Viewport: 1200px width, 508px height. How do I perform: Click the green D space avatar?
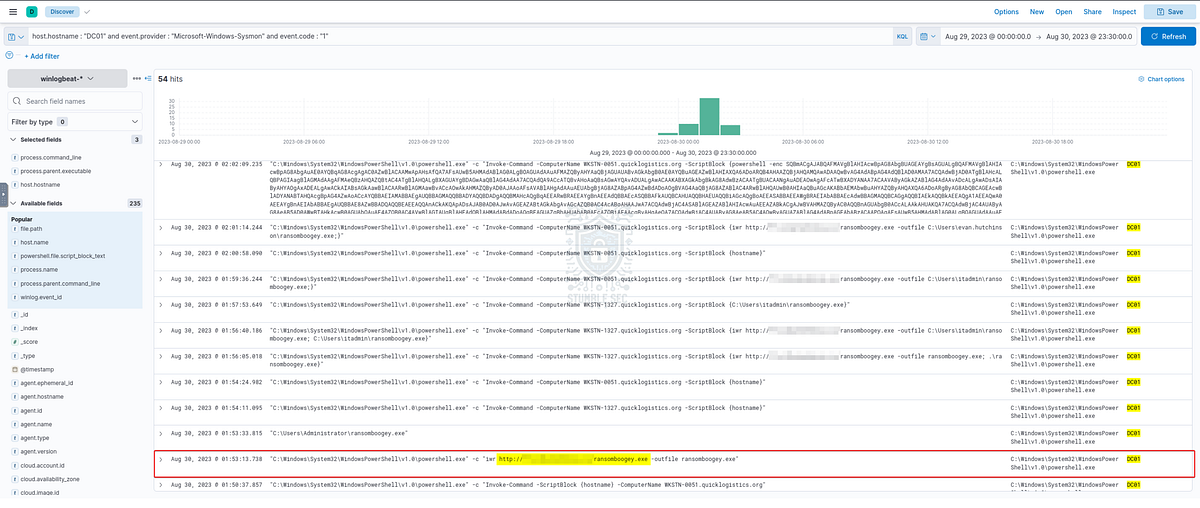point(32,12)
